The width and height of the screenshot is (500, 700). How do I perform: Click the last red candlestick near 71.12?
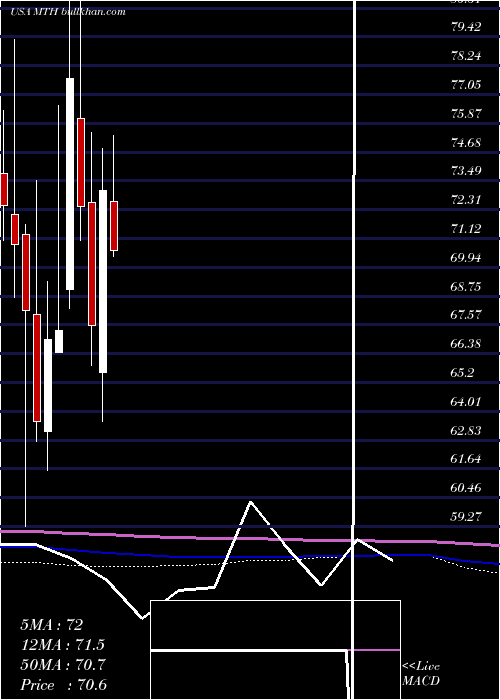pyautogui.click(x=114, y=226)
